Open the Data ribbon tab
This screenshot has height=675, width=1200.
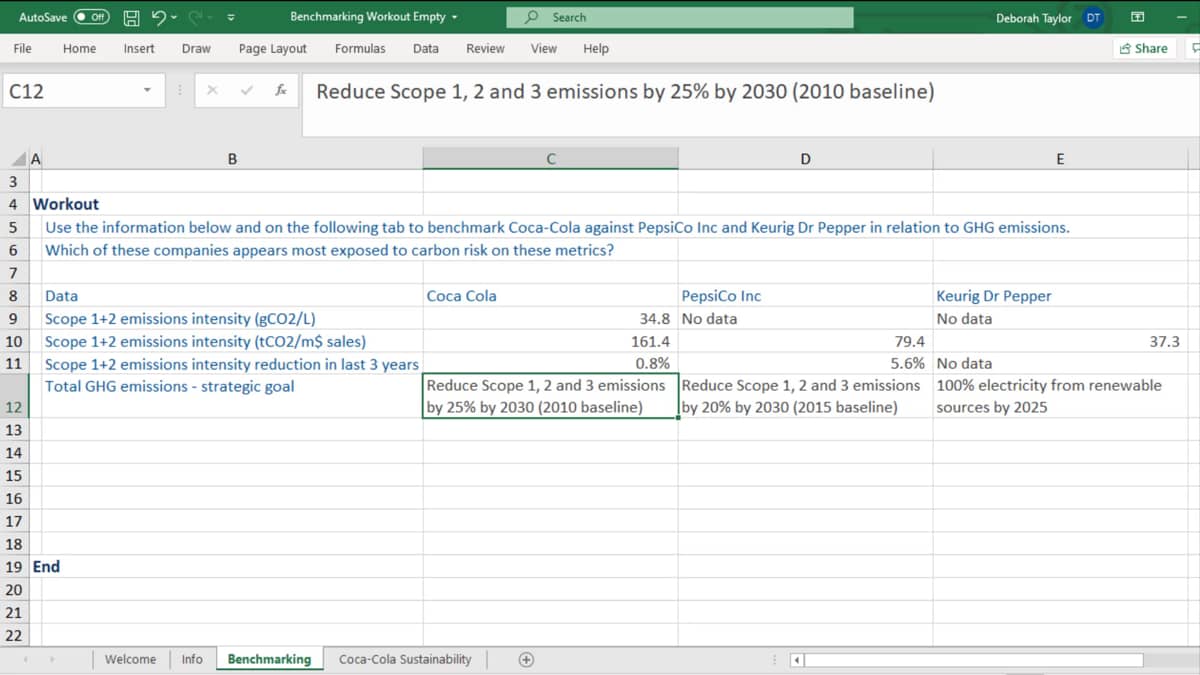pyautogui.click(x=426, y=48)
